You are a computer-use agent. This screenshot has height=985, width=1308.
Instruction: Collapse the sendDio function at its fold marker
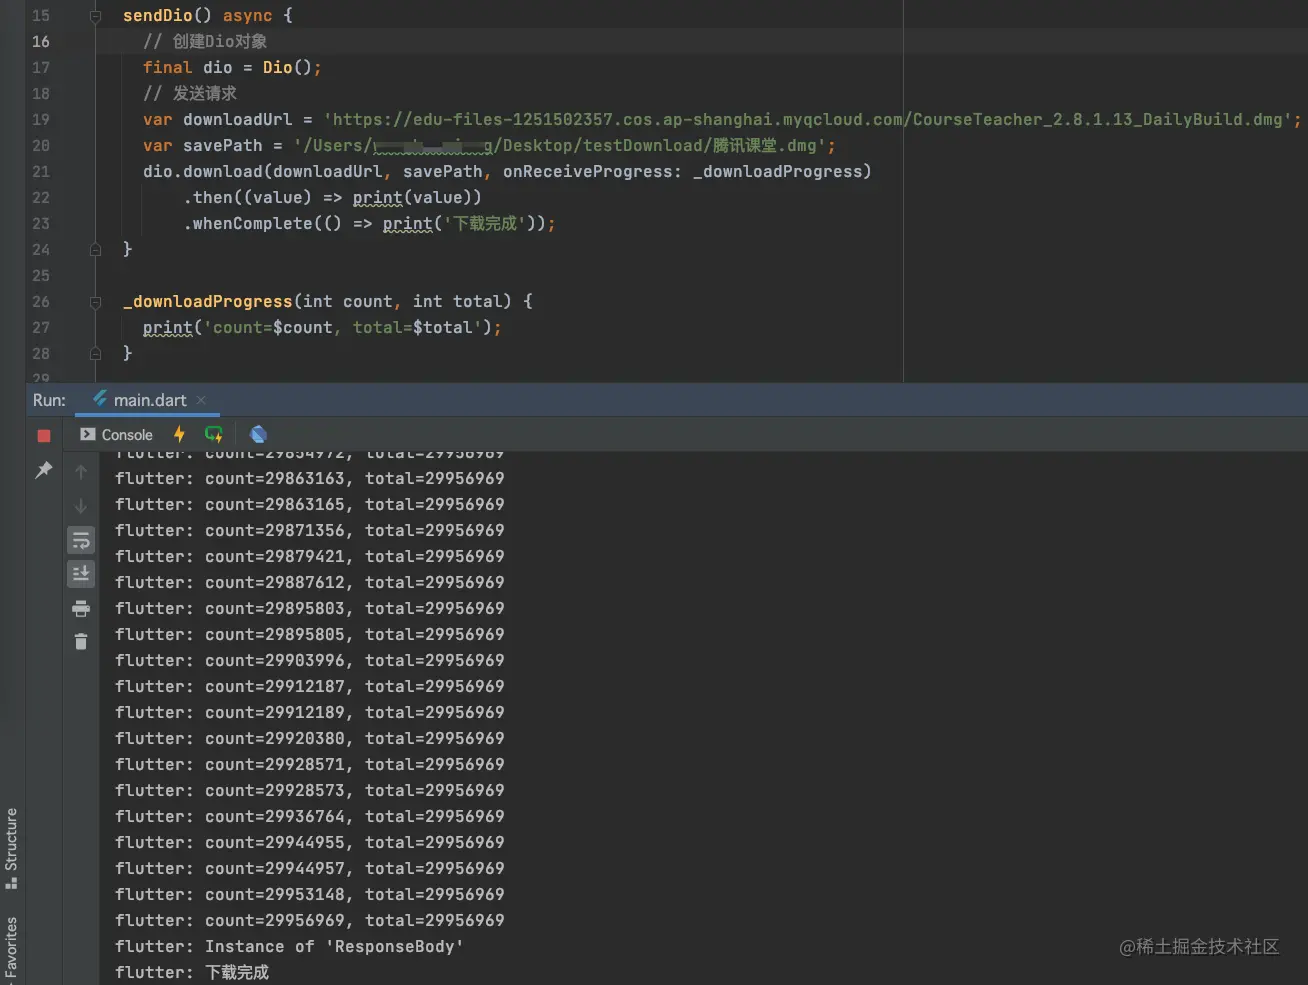pos(96,16)
